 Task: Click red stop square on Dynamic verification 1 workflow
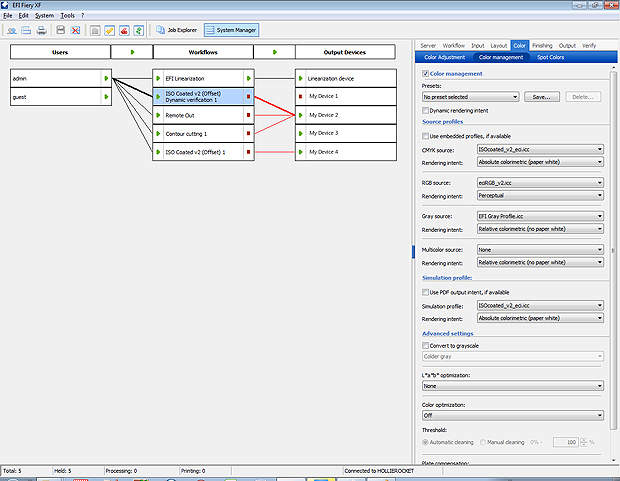tap(248, 97)
